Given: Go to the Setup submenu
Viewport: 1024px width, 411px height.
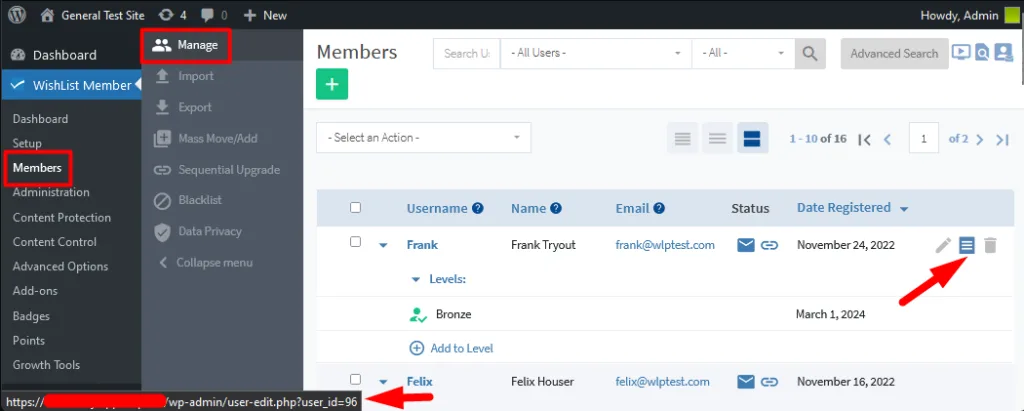Looking at the screenshot, I should point(27,143).
